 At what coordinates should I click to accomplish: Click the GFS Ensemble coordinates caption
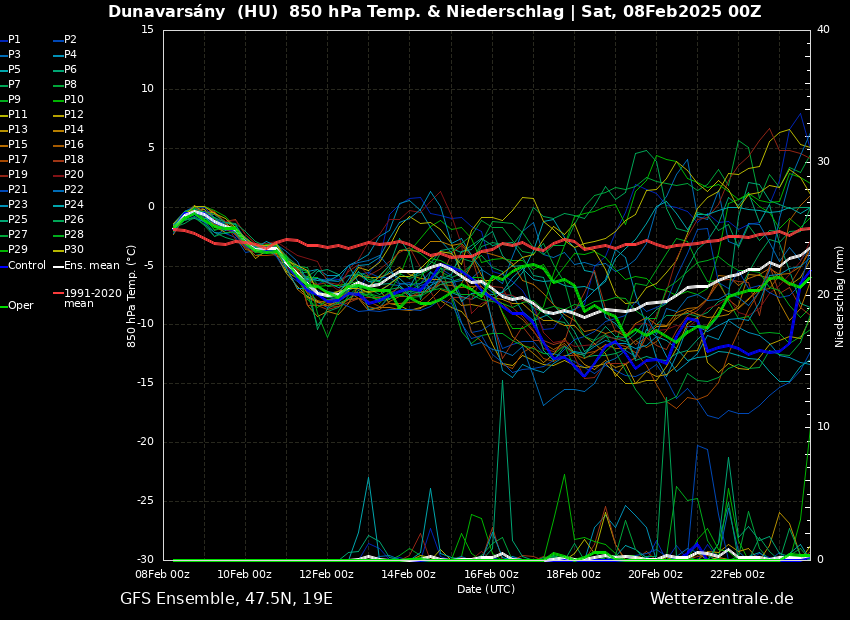click(226, 599)
